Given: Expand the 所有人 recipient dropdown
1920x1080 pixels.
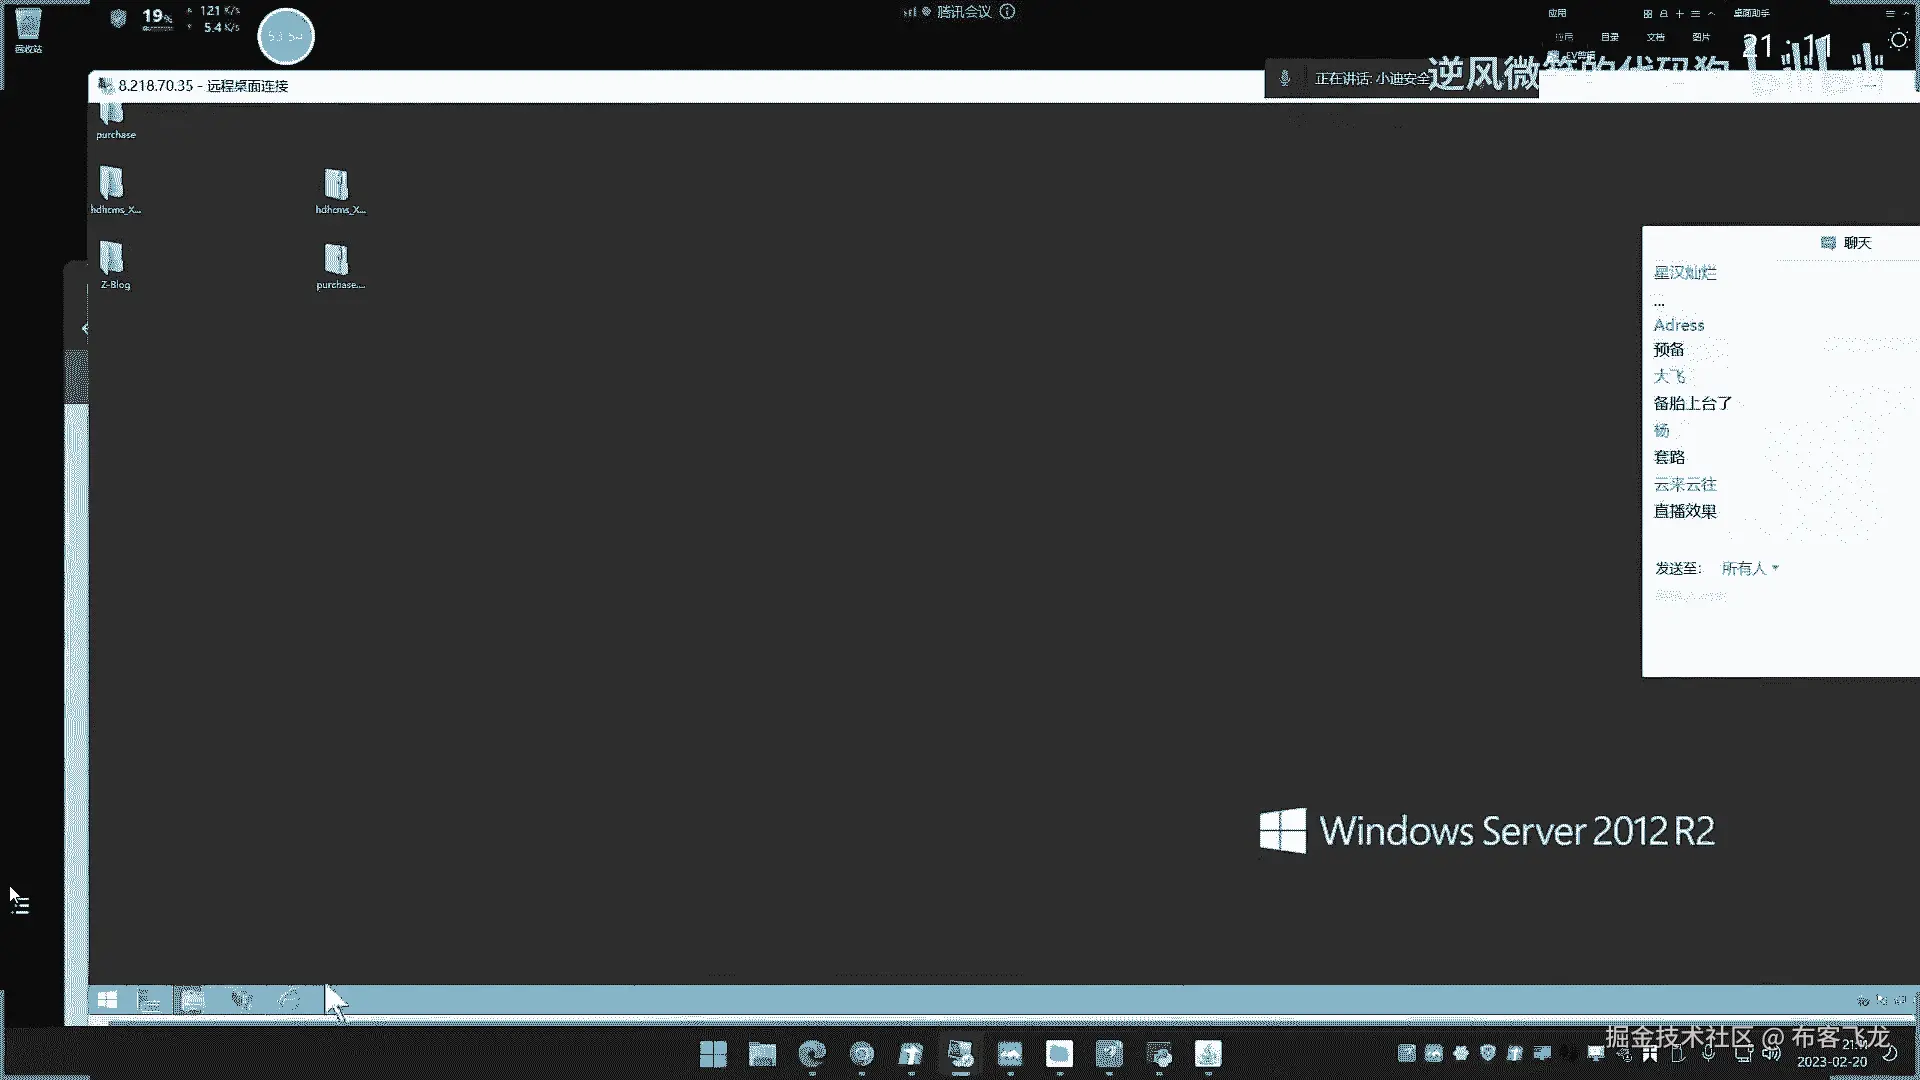Looking at the screenshot, I should [x=1750, y=568].
